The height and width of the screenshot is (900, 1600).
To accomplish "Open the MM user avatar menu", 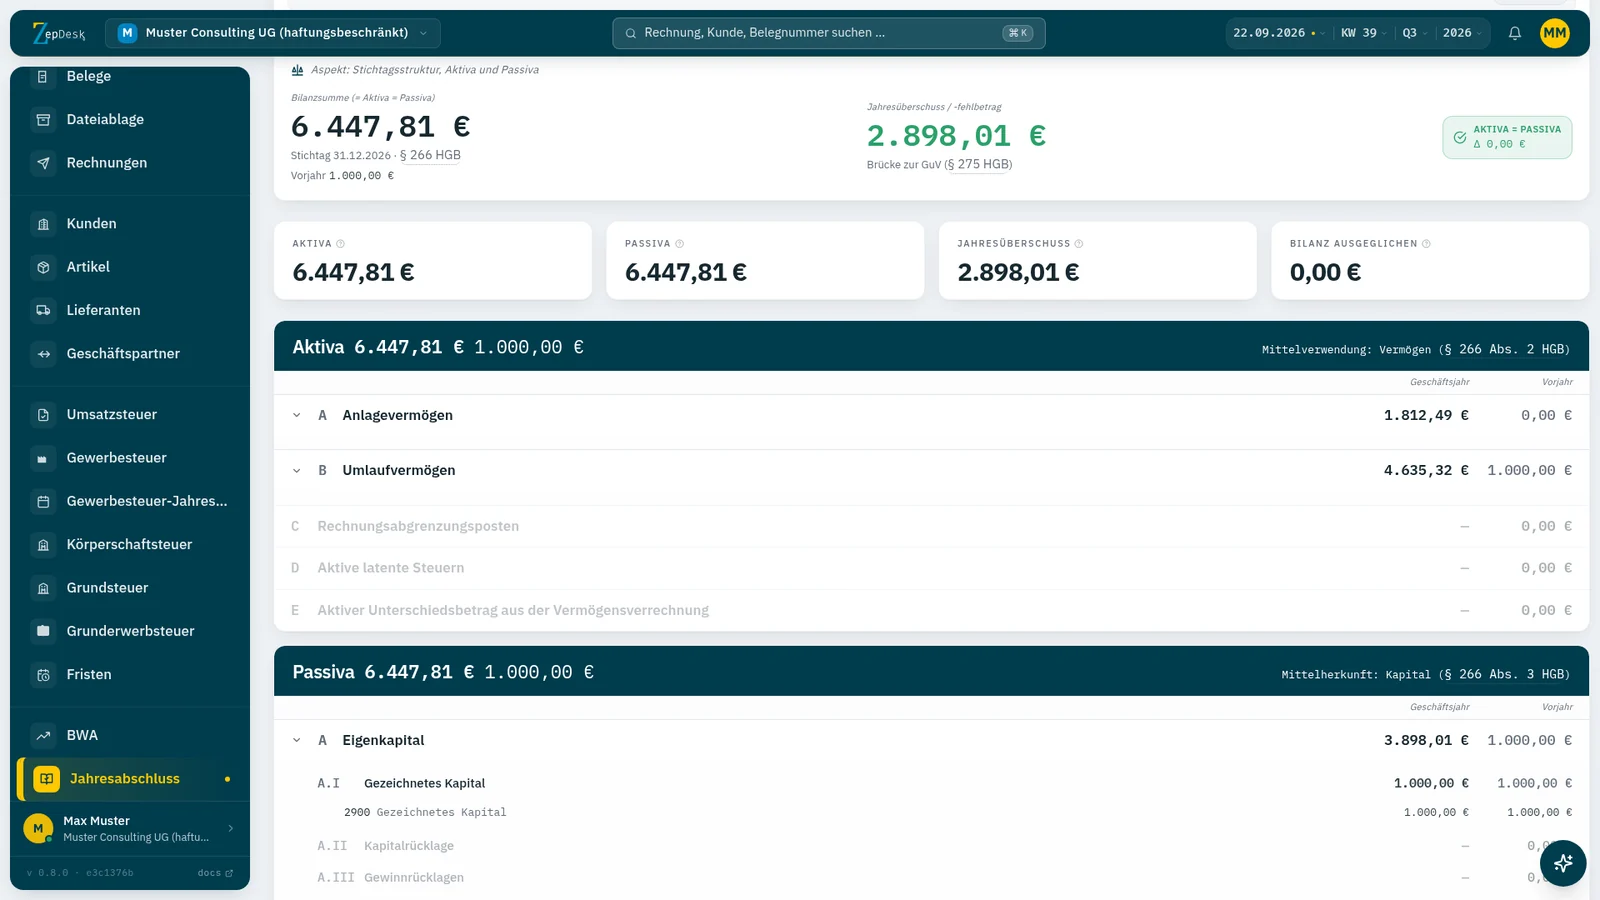I will [1554, 33].
